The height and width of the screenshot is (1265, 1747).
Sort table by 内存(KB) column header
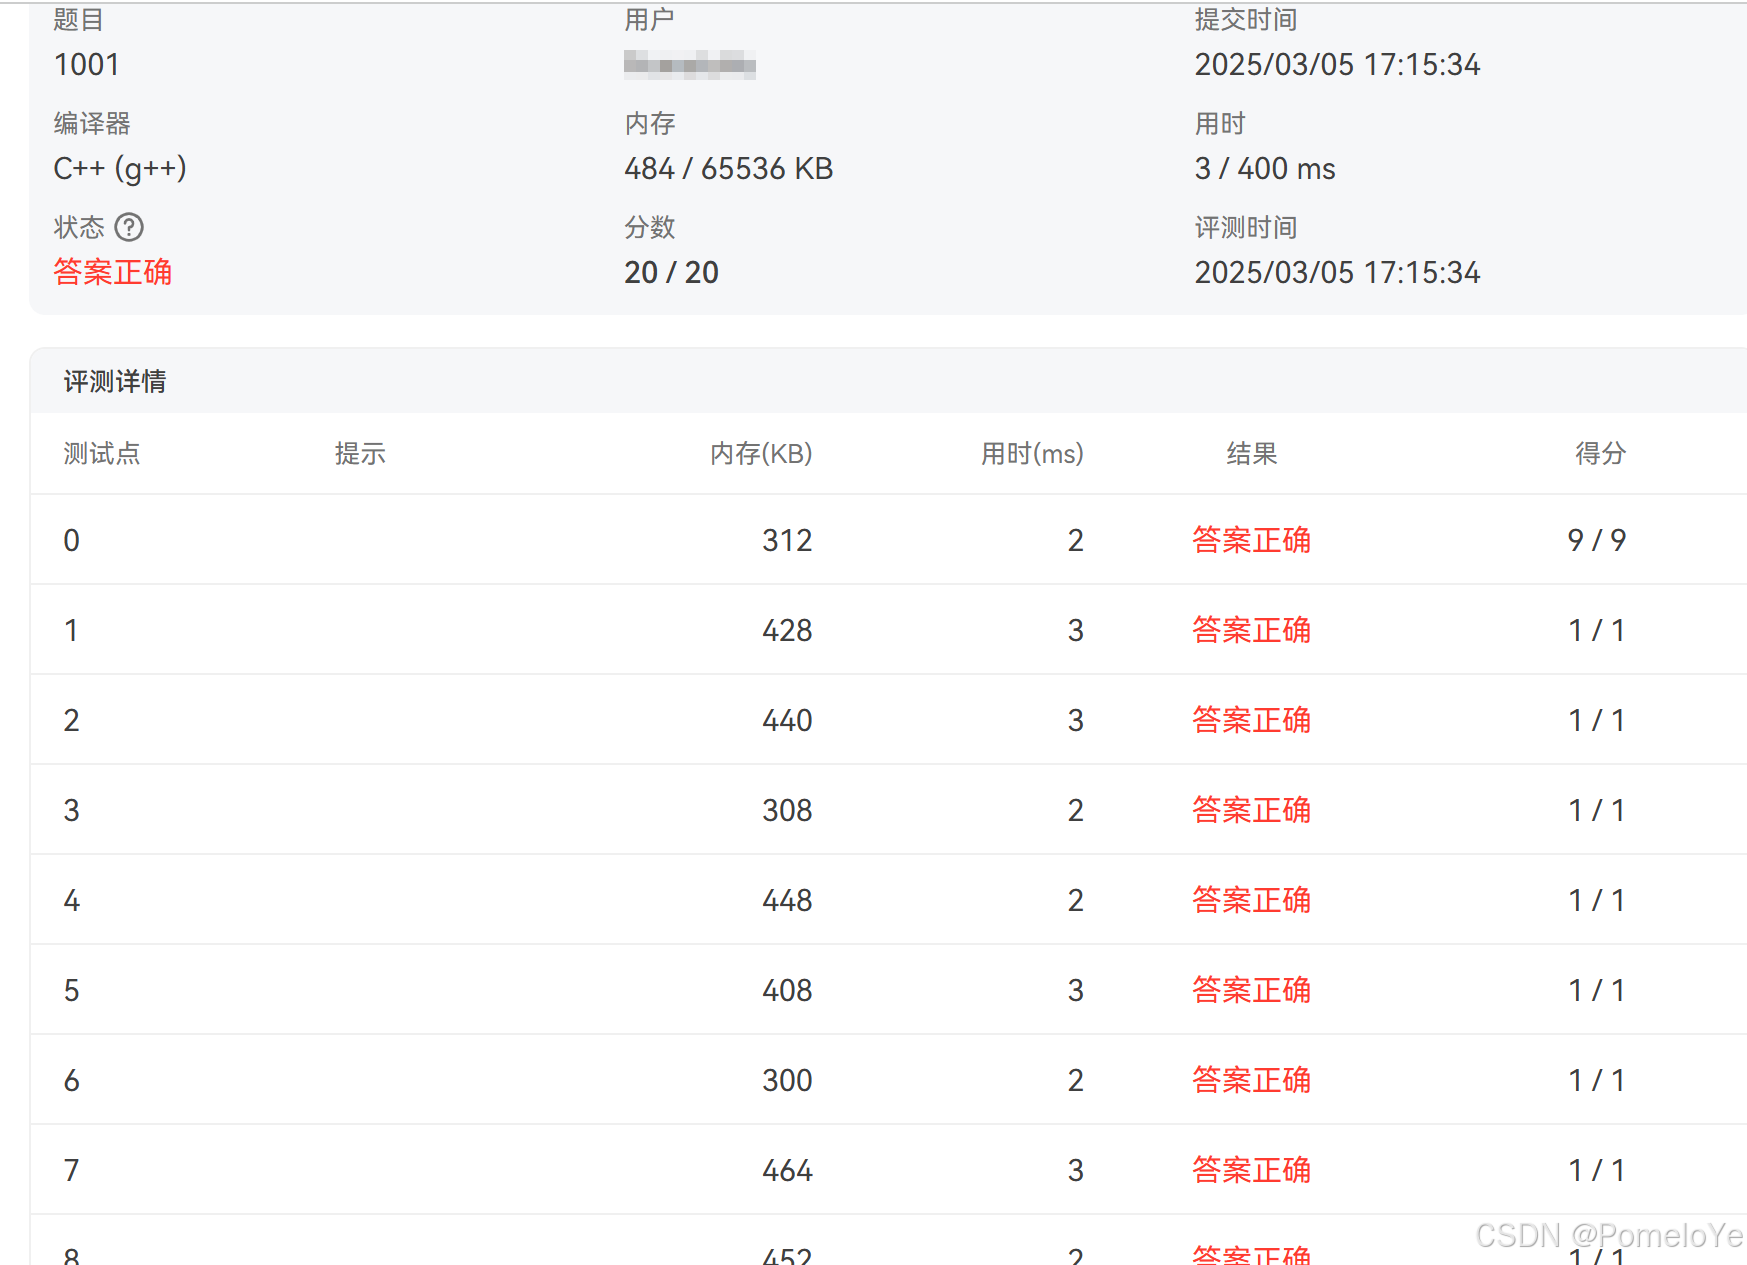point(759,453)
